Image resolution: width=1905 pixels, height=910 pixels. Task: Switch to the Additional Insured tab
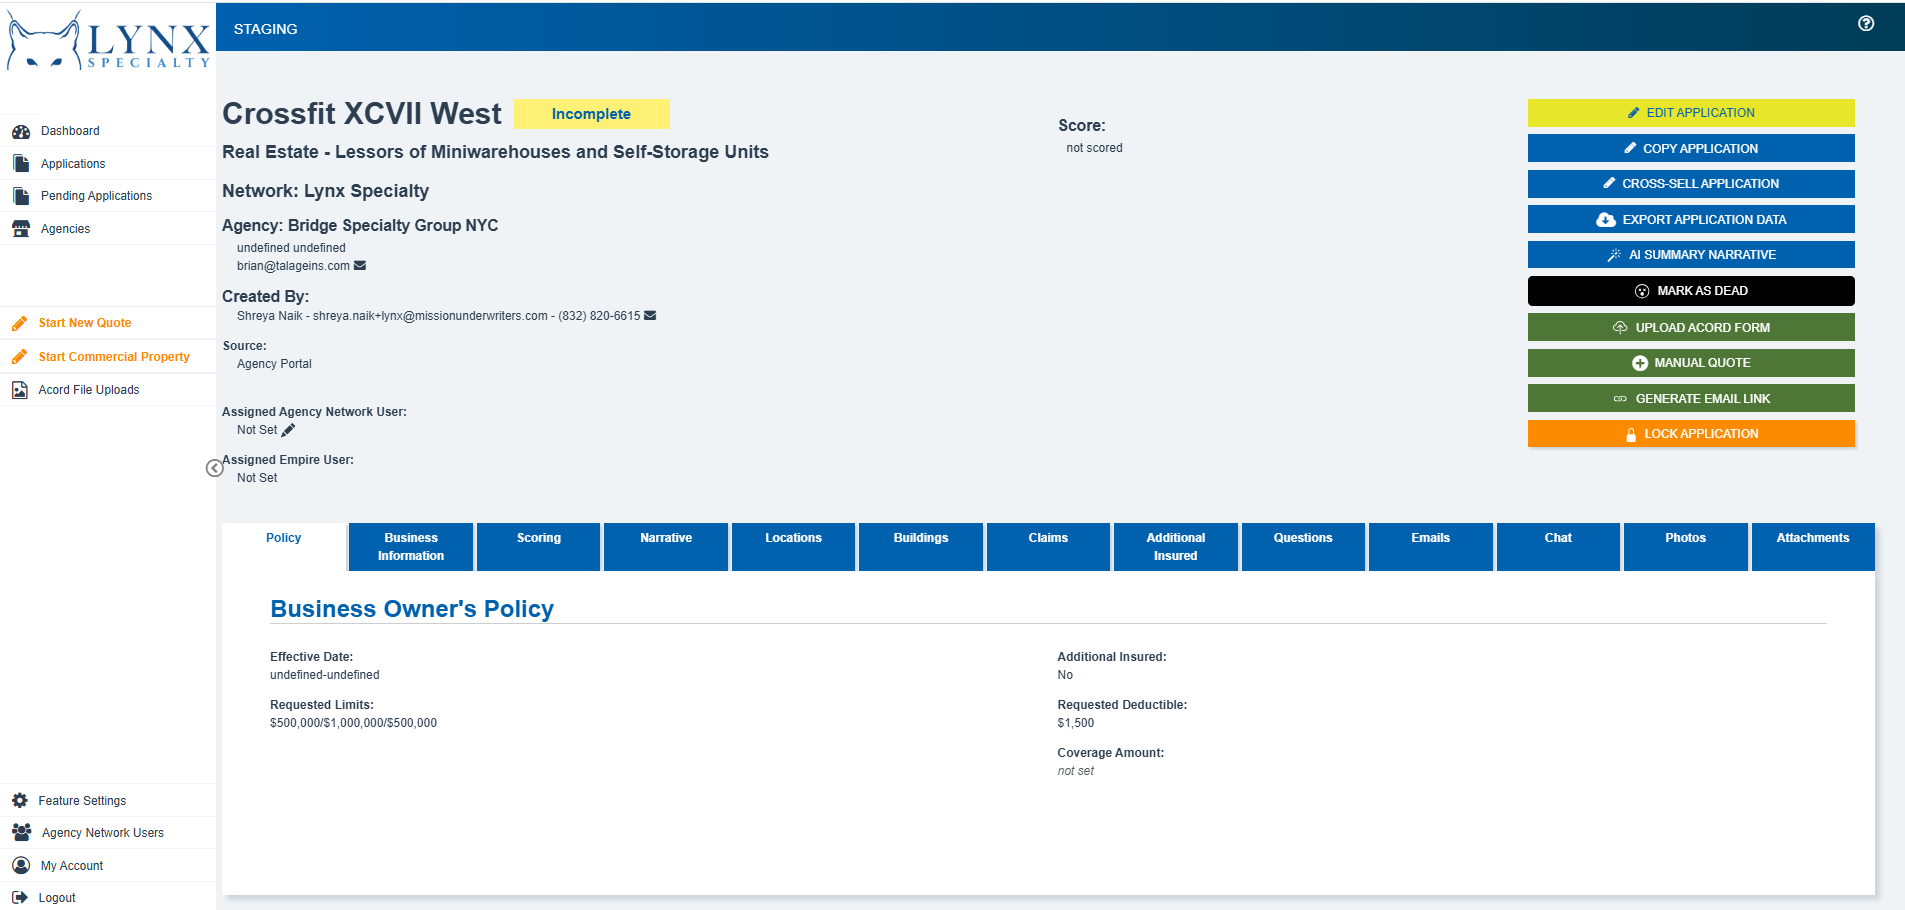tap(1176, 547)
